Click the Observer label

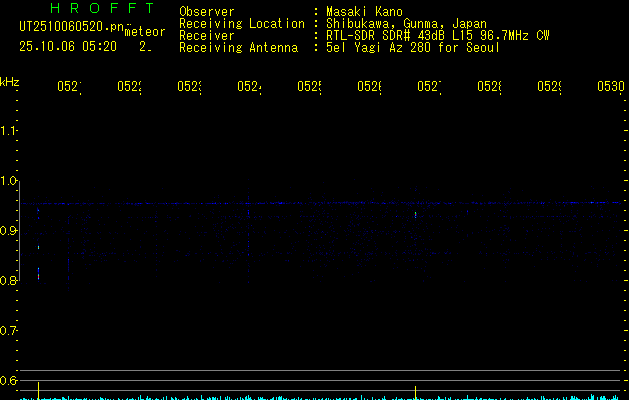[x=207, y=11]
